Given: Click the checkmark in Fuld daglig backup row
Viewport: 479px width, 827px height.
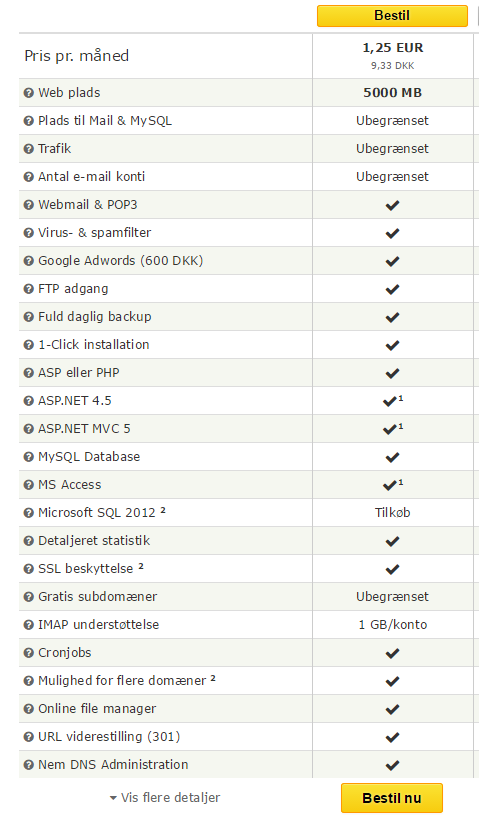Looking at the screenshot, I should tap(392, 317).
